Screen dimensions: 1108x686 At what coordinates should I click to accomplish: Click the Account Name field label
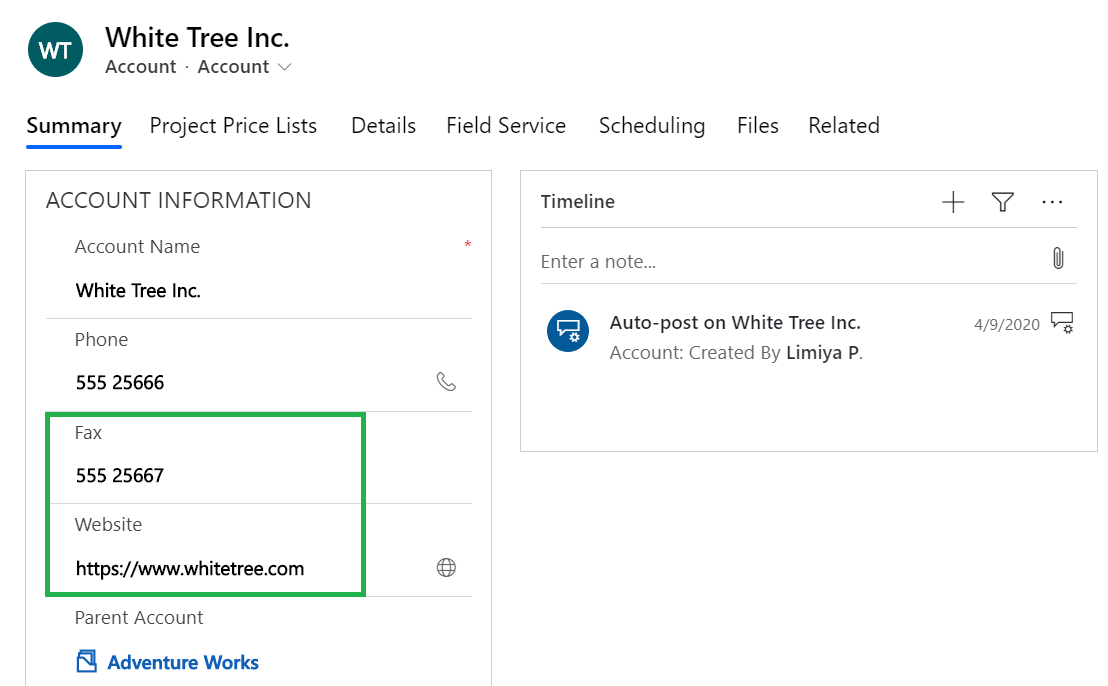[x=138, y=247]
